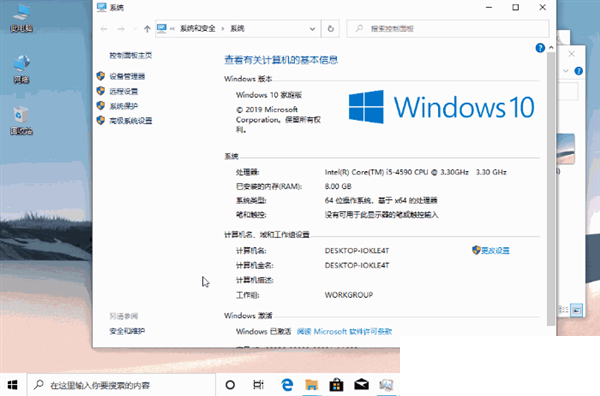Click the scroll-up arrow of the scrollbar
The image size is (600, 396).
[551, 47]
